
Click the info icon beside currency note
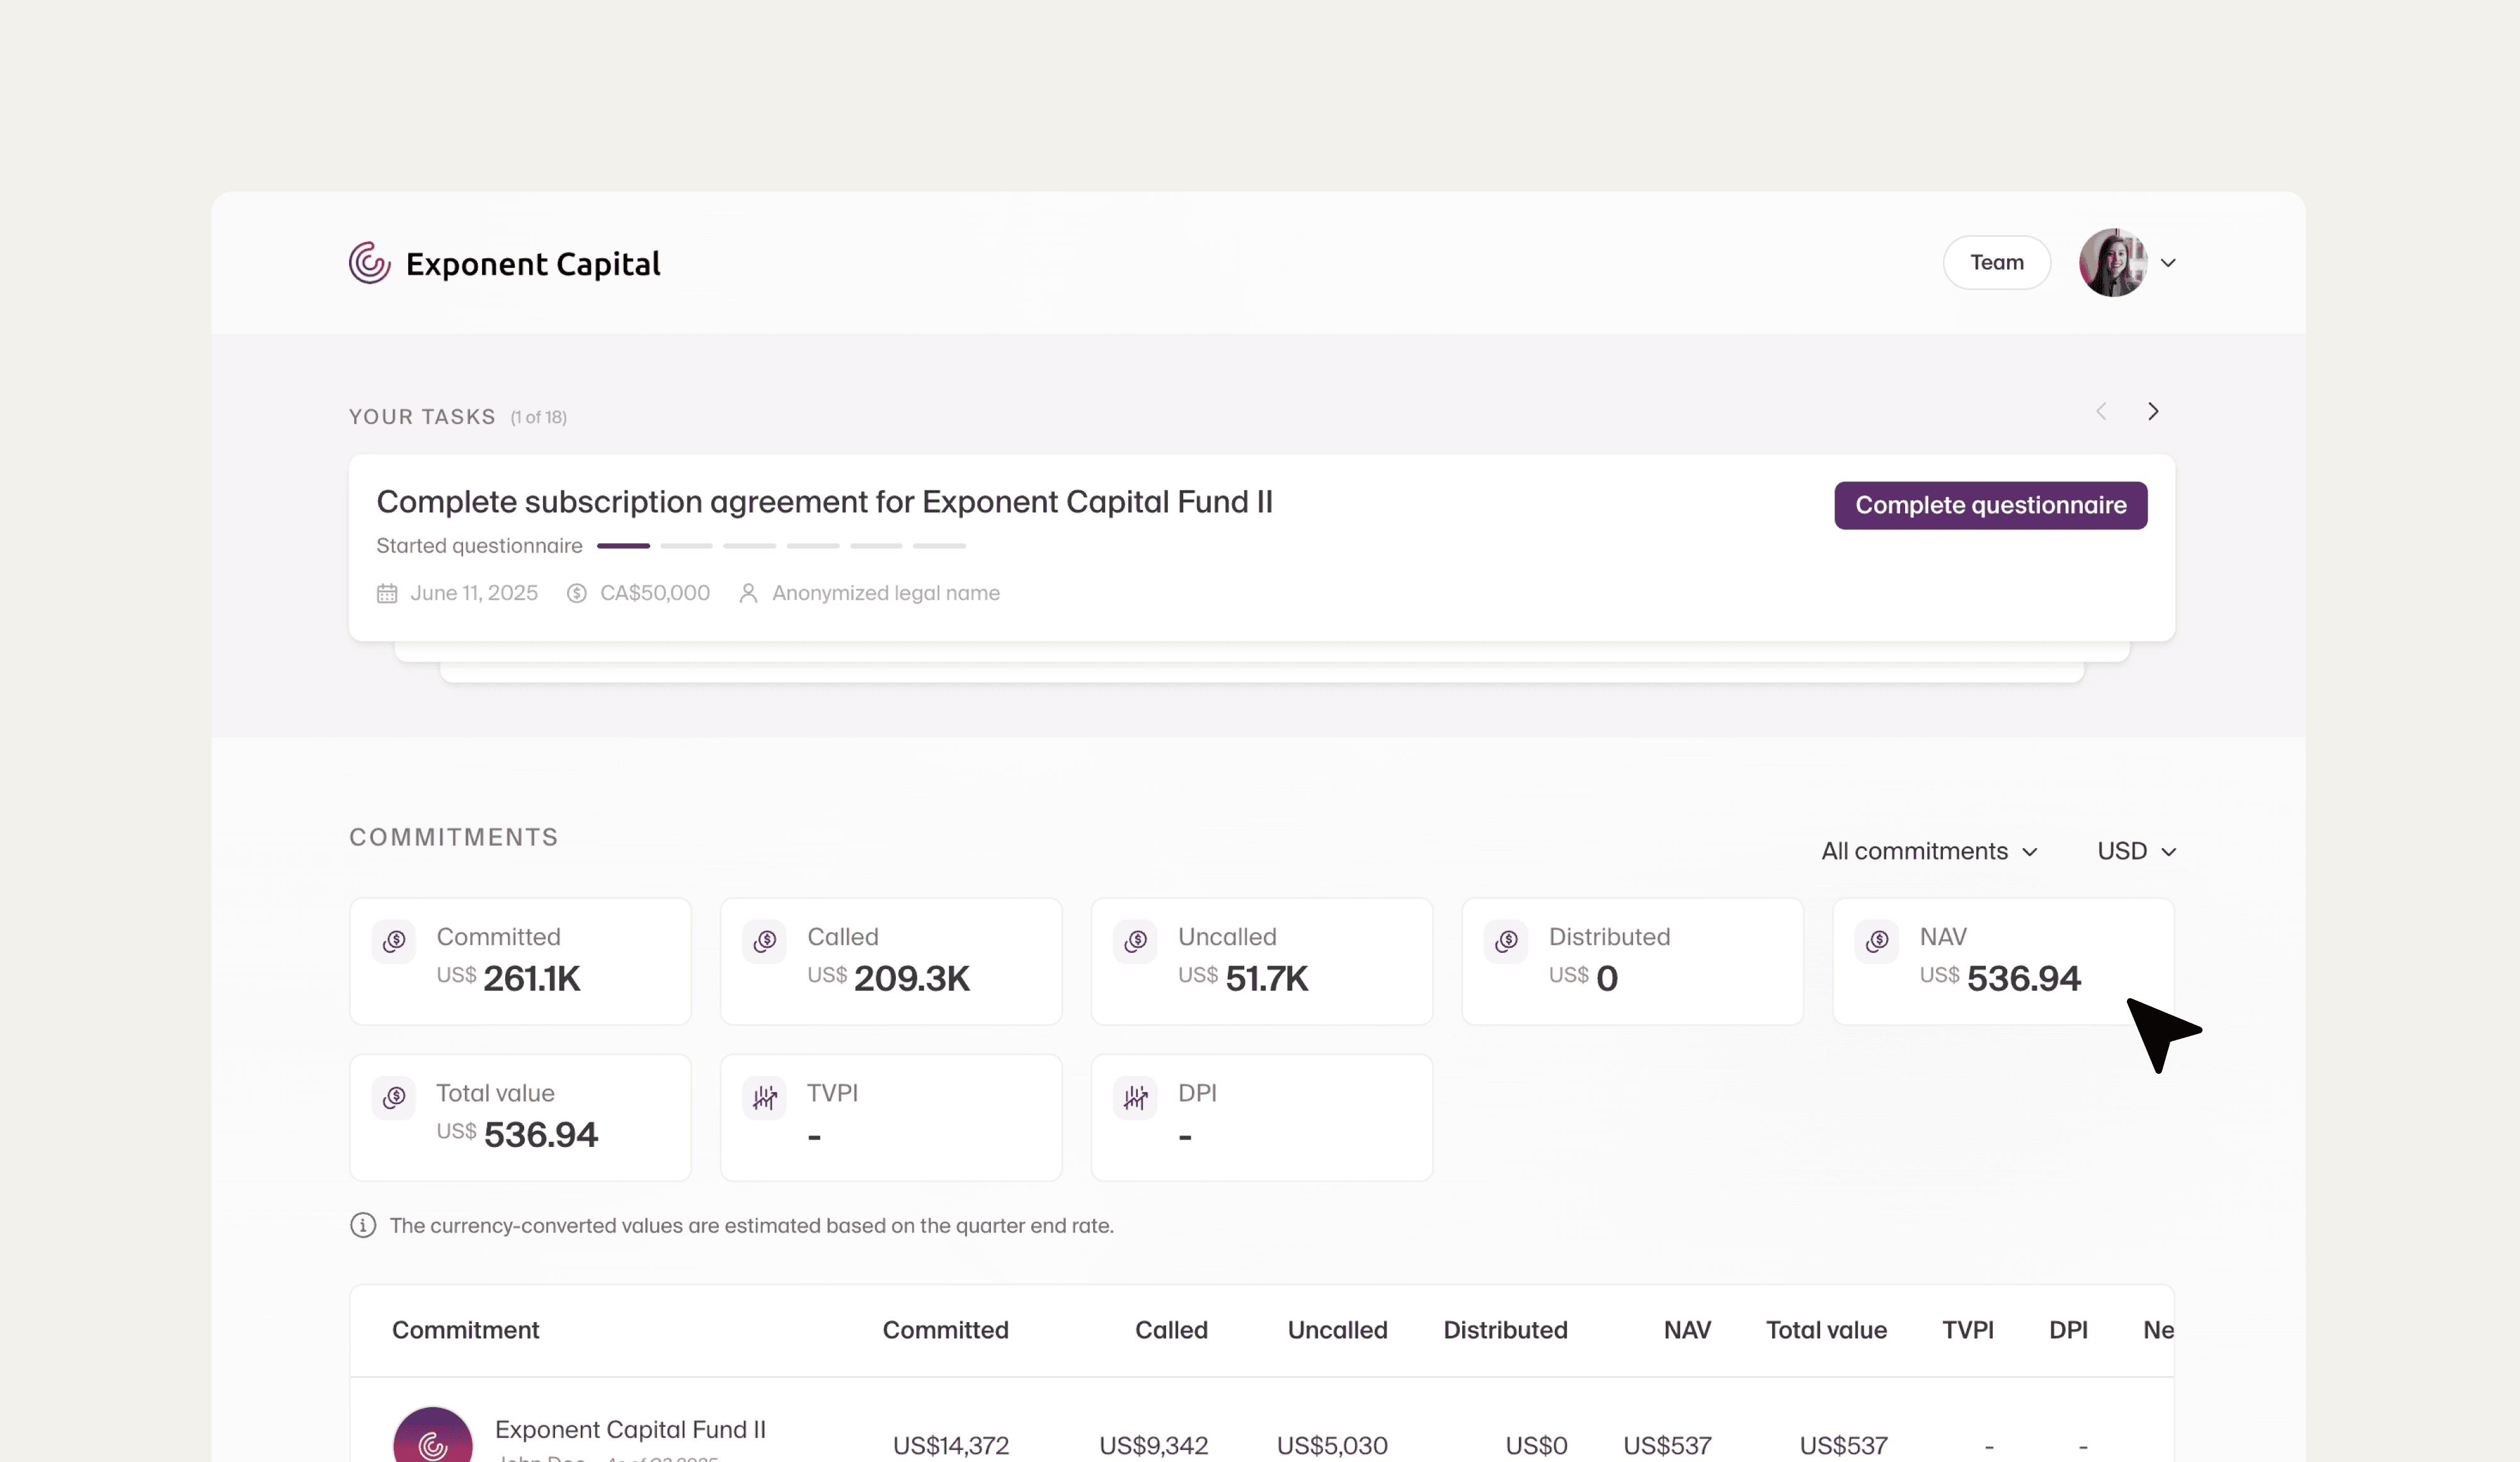pyautogui.click(x=363, y=1225)
